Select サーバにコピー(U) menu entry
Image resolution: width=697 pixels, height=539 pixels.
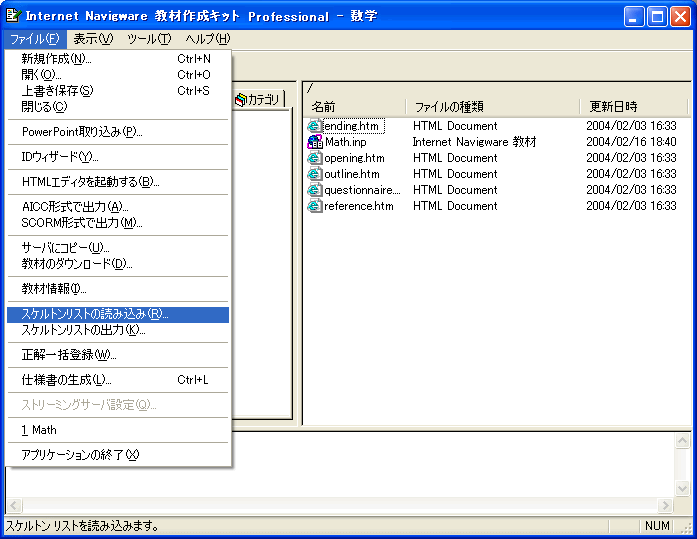pos(118,248)
